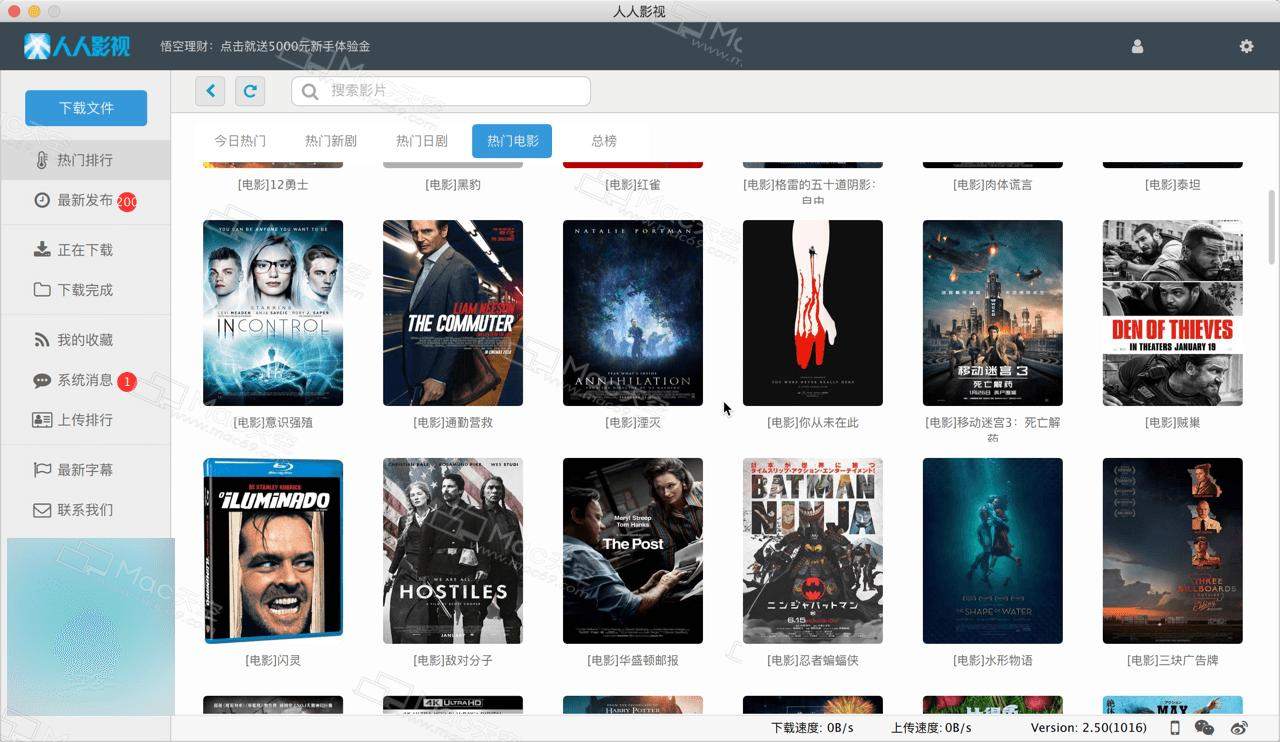
Task: Click the 200 badge on 最新发布
Action: (126, 202)
